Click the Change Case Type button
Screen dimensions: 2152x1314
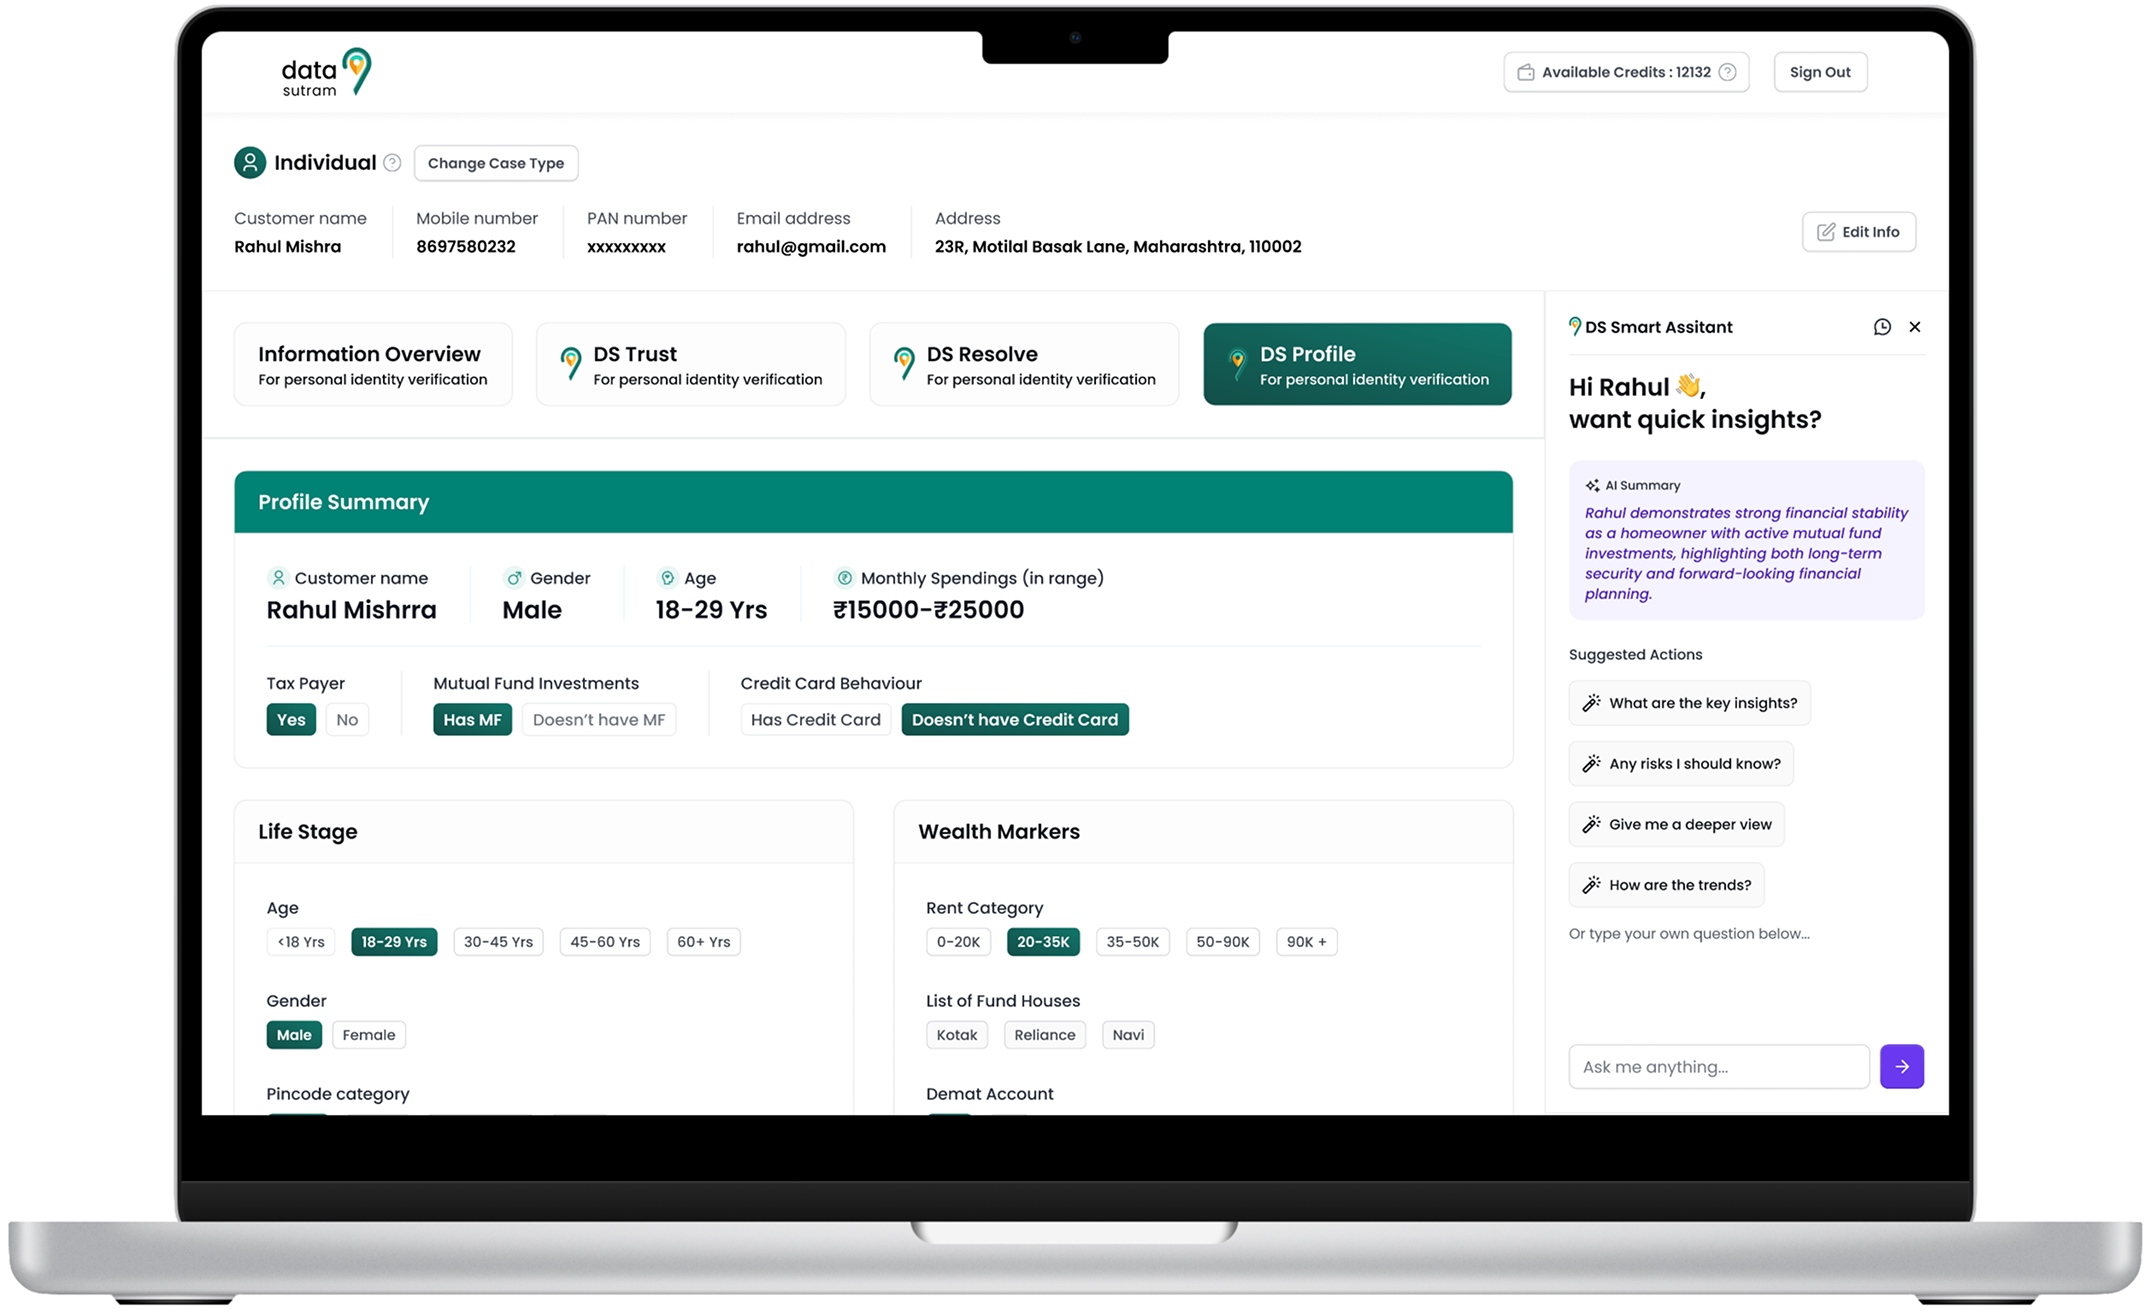click(496, 163)
